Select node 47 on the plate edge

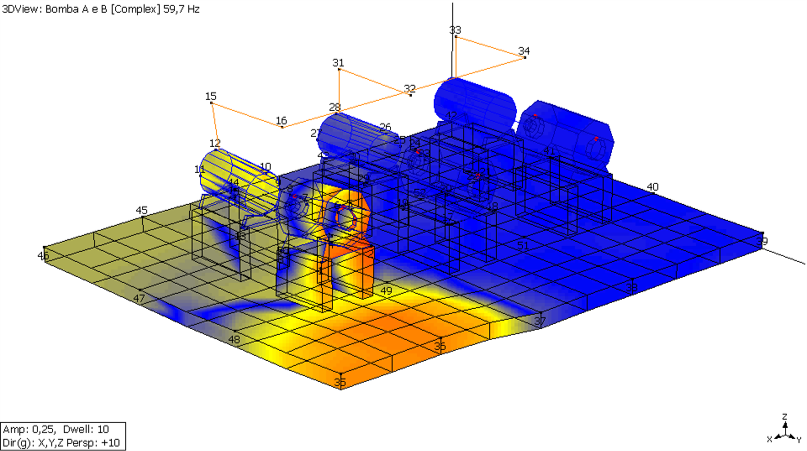[139, 299]
